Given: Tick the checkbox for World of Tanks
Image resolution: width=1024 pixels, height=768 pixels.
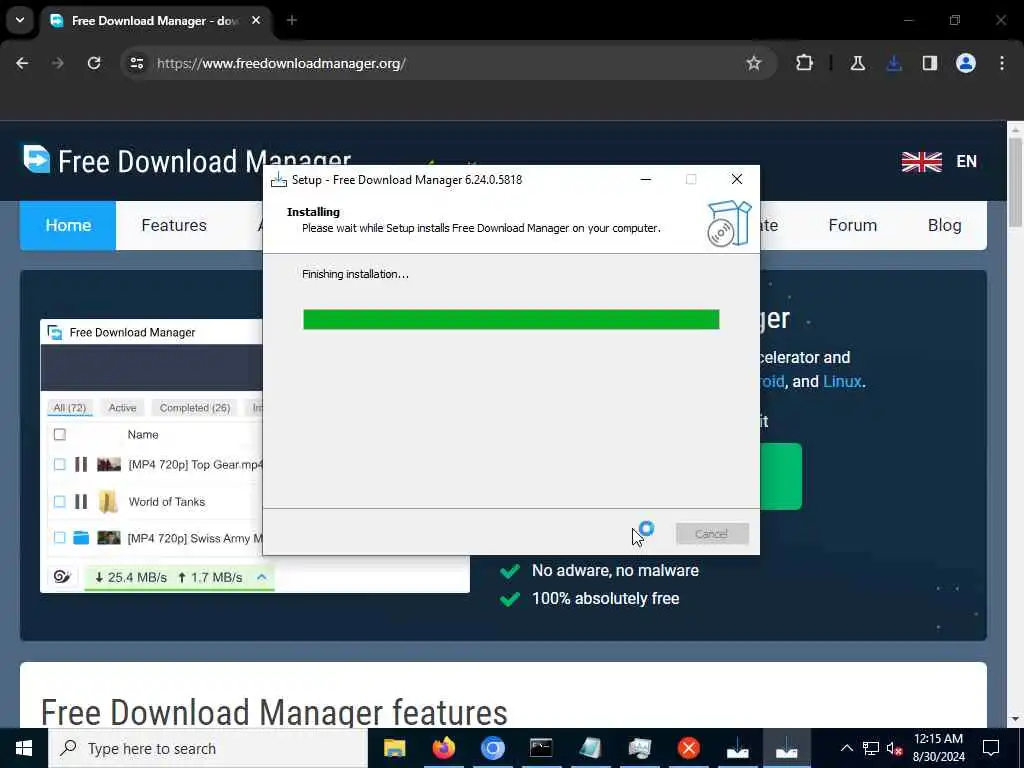Looking at the screenshot, I should pyautogui.click(x=59, y=502).
